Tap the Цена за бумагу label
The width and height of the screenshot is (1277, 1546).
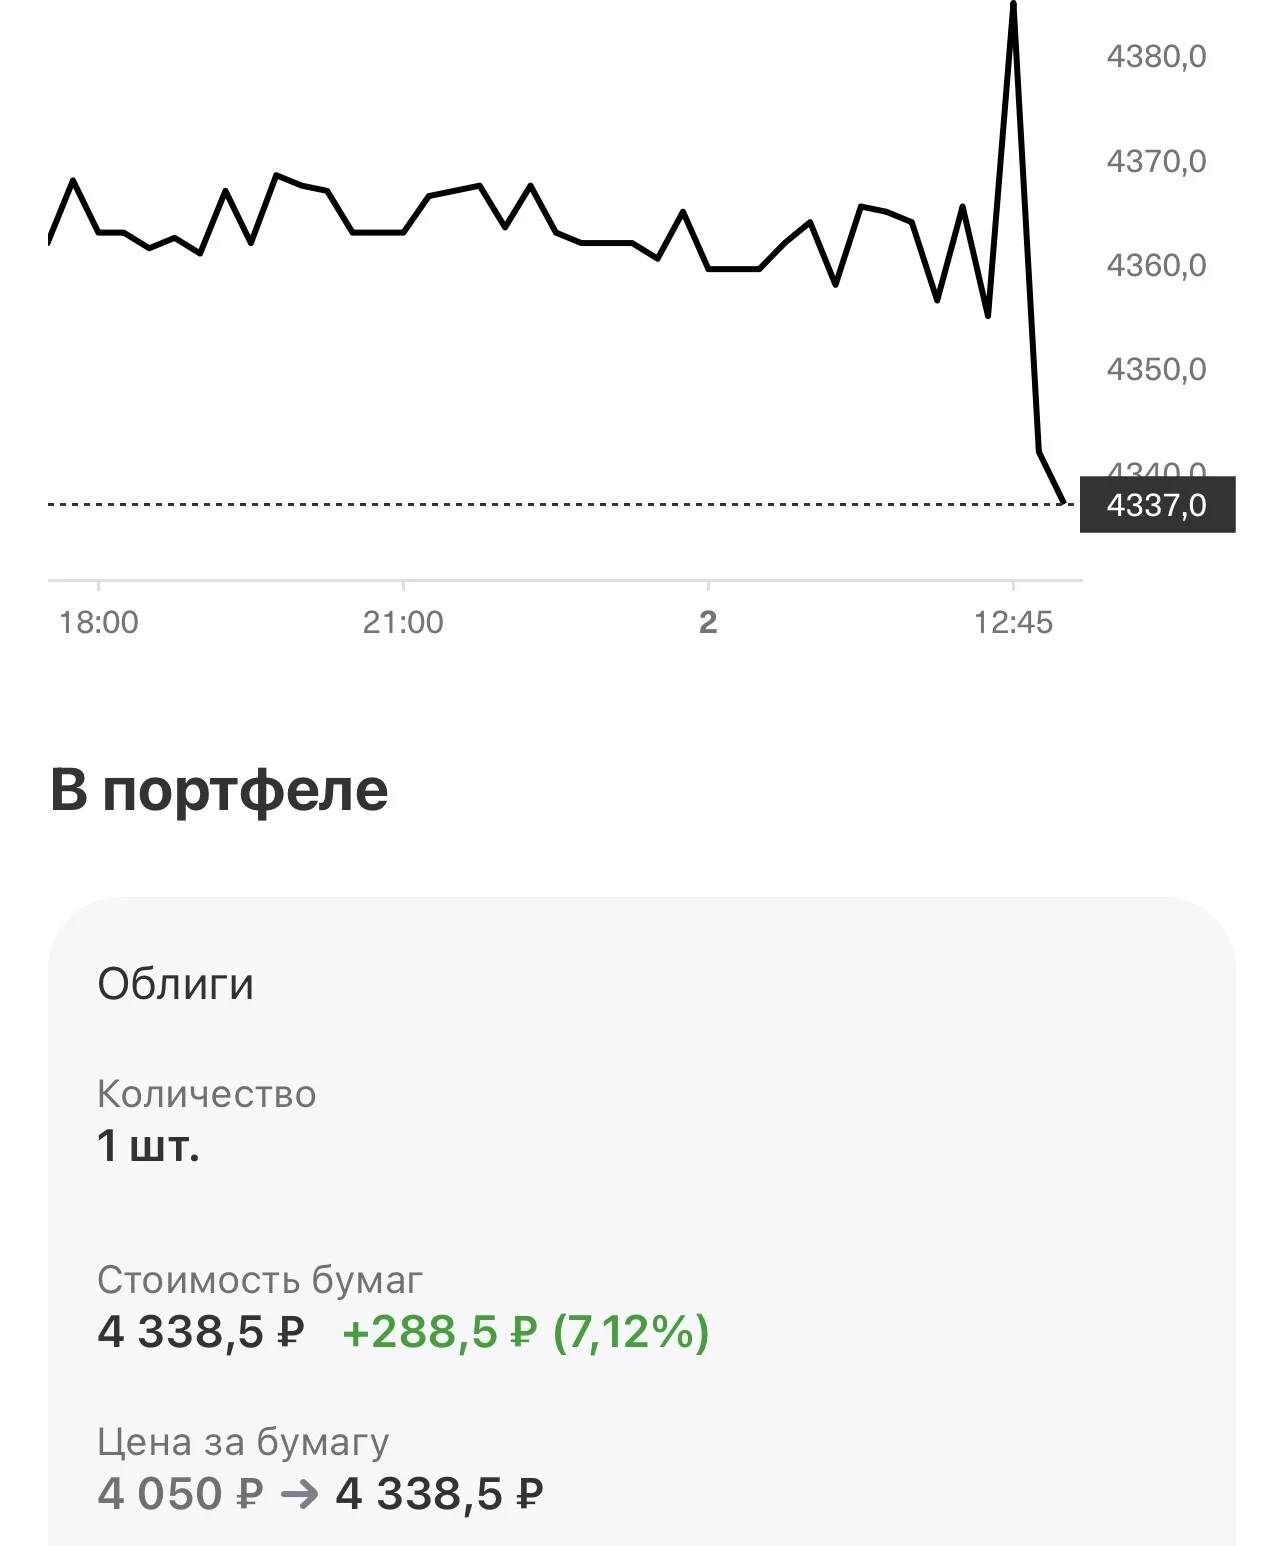tap(243, 1442)
